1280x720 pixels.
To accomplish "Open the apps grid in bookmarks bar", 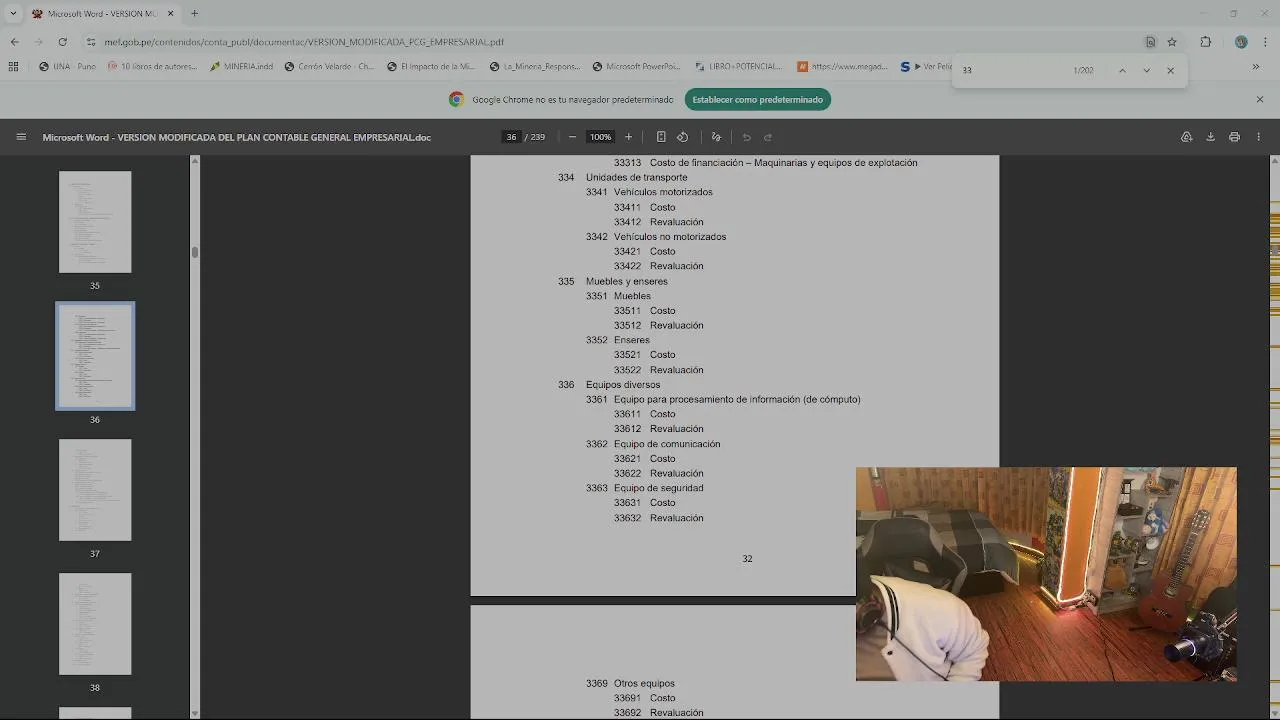I will (x=13, y=67).
